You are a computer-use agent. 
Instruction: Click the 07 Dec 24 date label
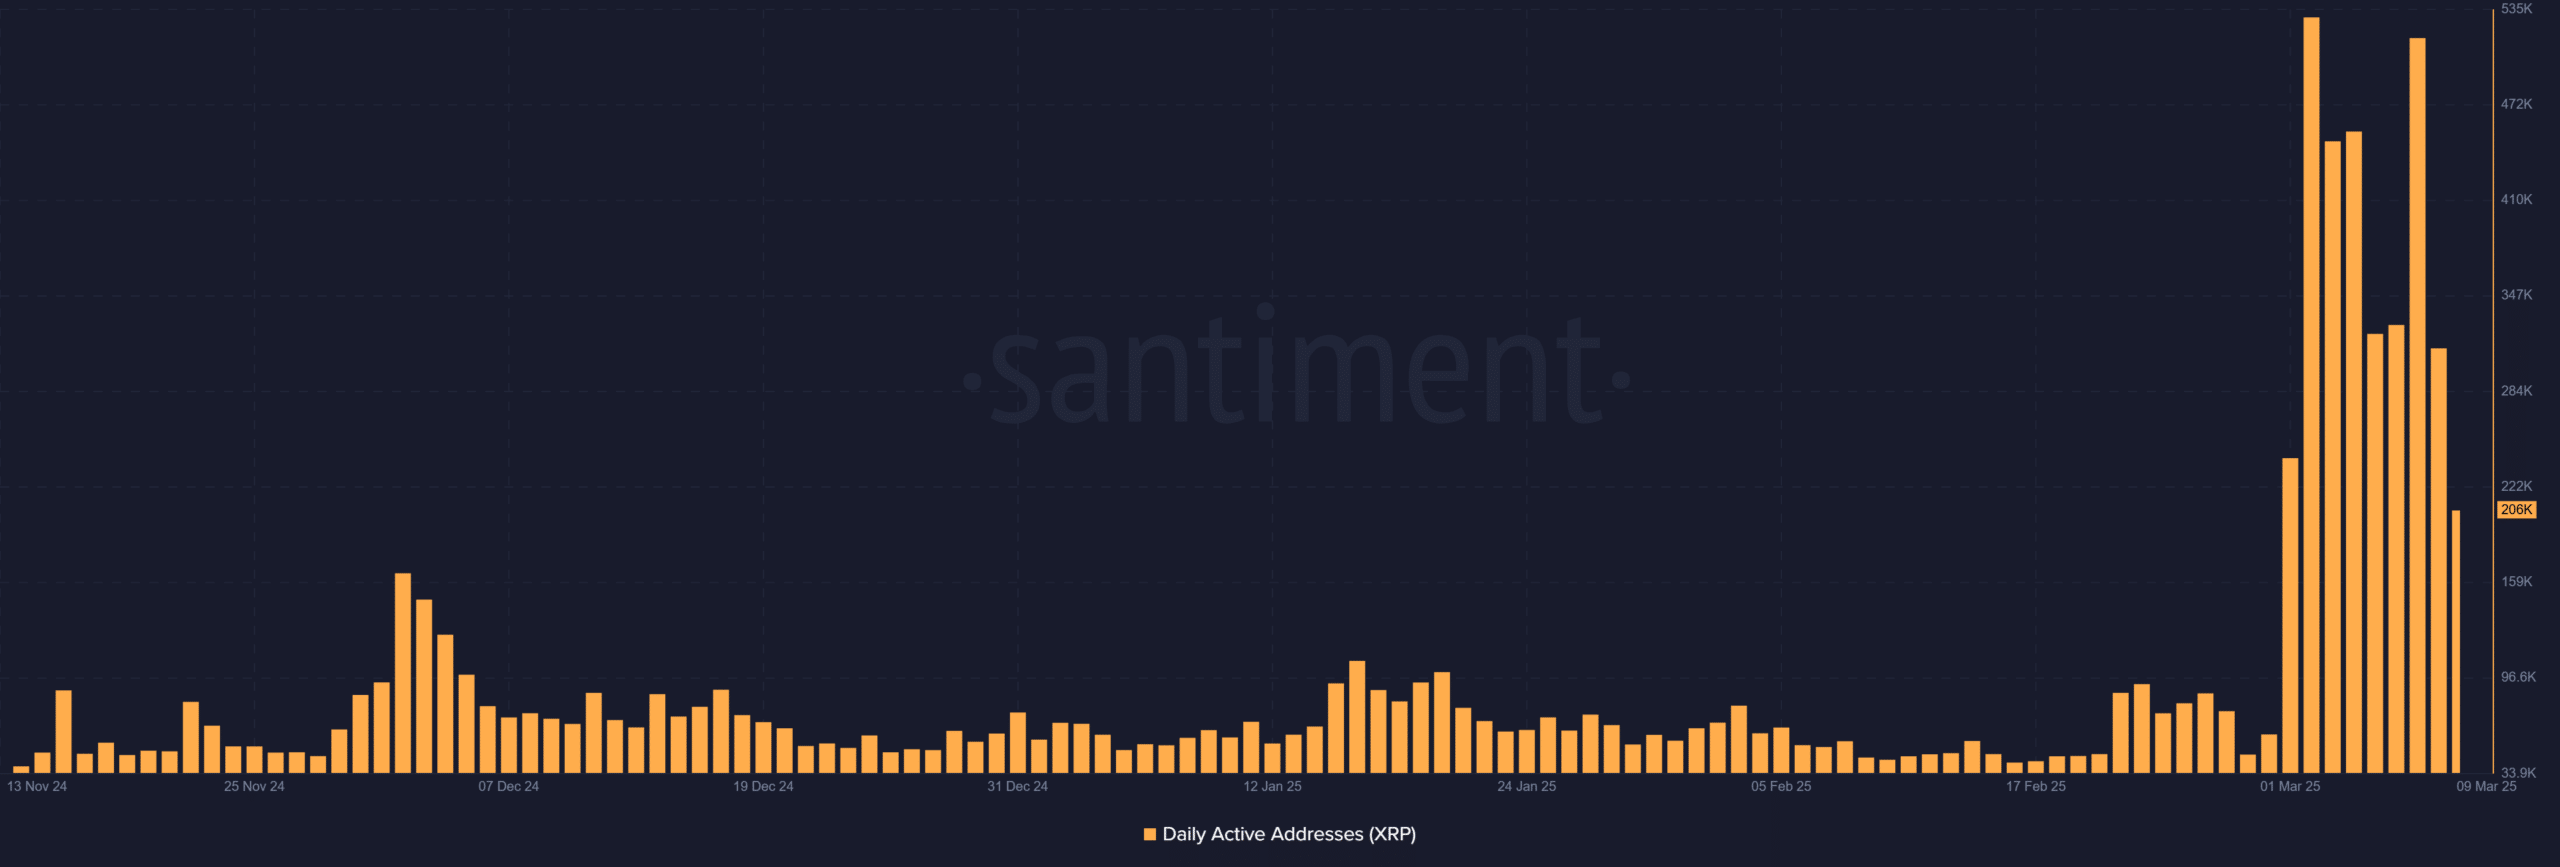[x=508, y=787]
